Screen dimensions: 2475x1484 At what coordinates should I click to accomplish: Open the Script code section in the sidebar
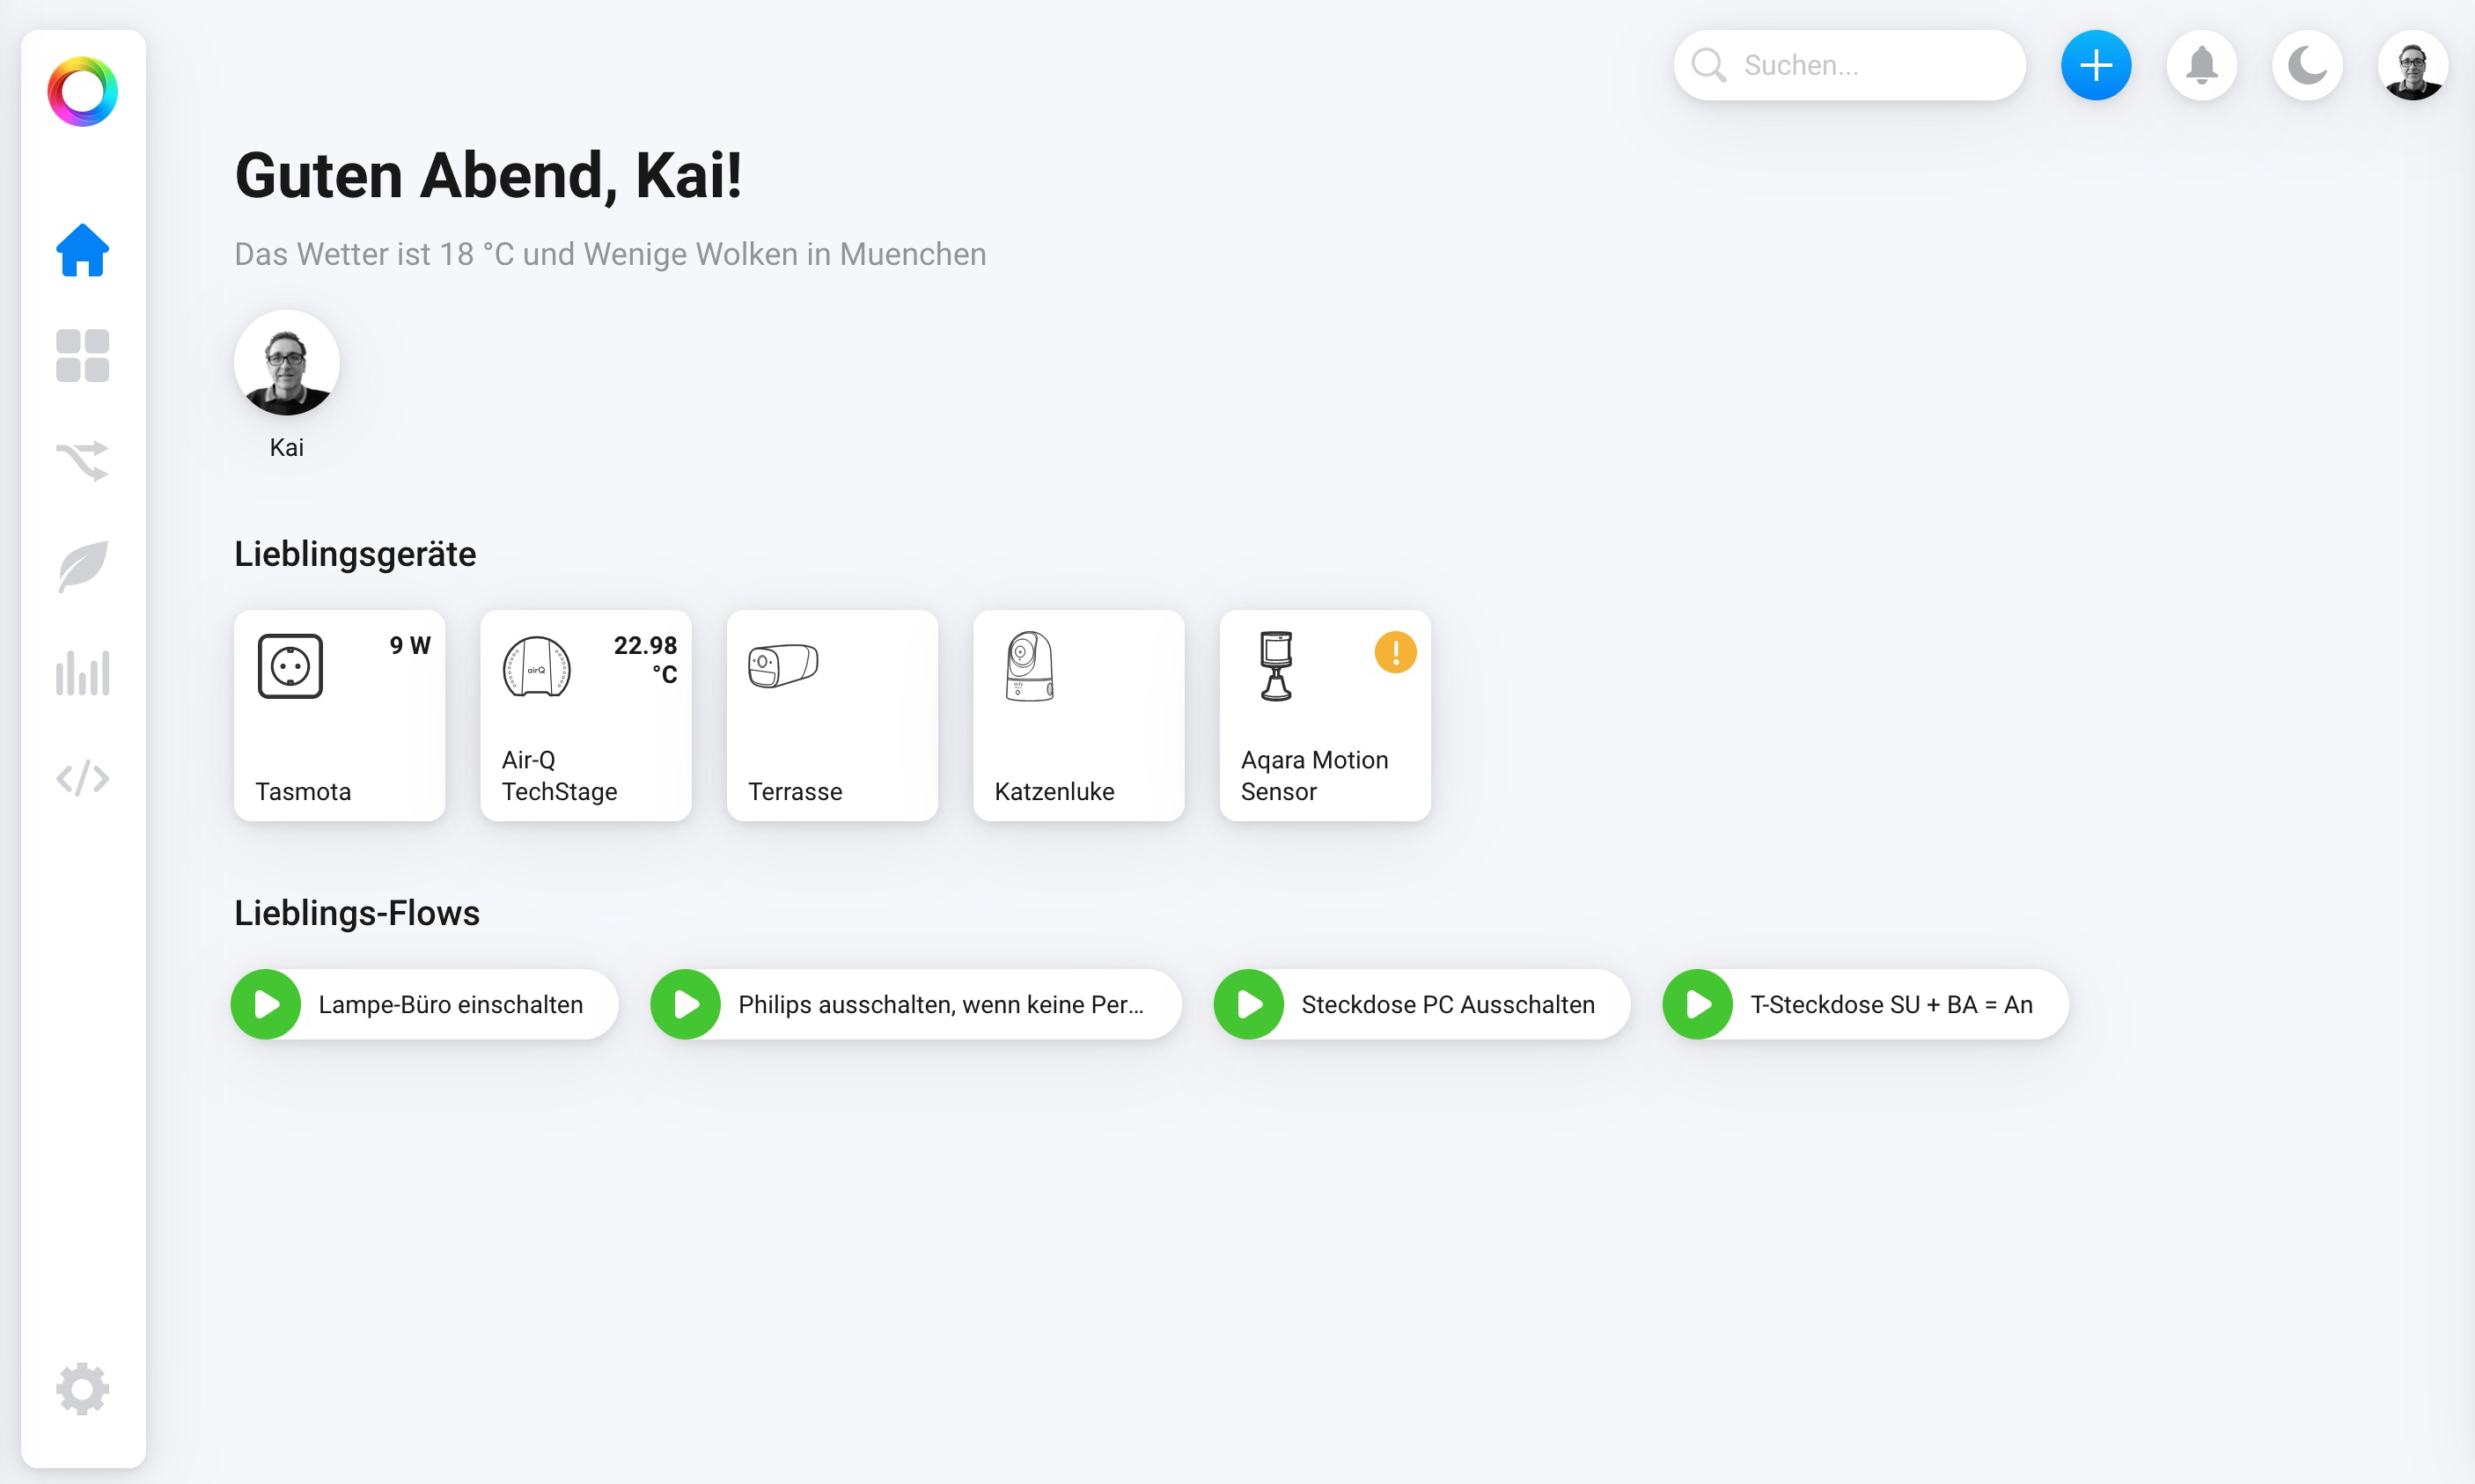[x=82, y=778]
